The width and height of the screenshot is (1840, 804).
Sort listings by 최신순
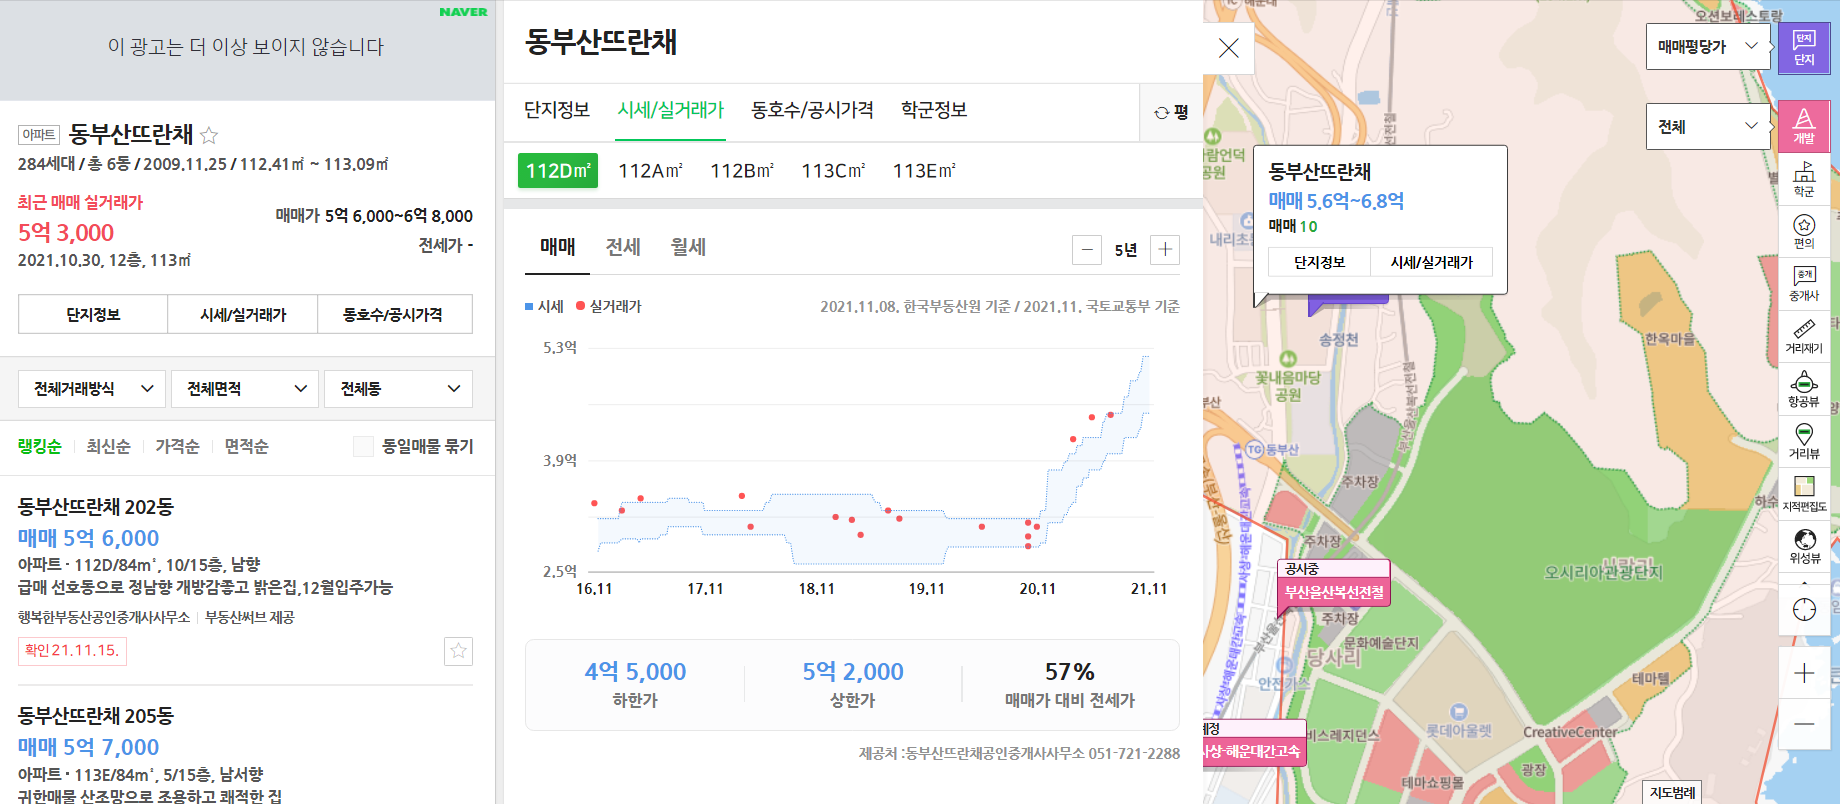click(x=108, y=447)
